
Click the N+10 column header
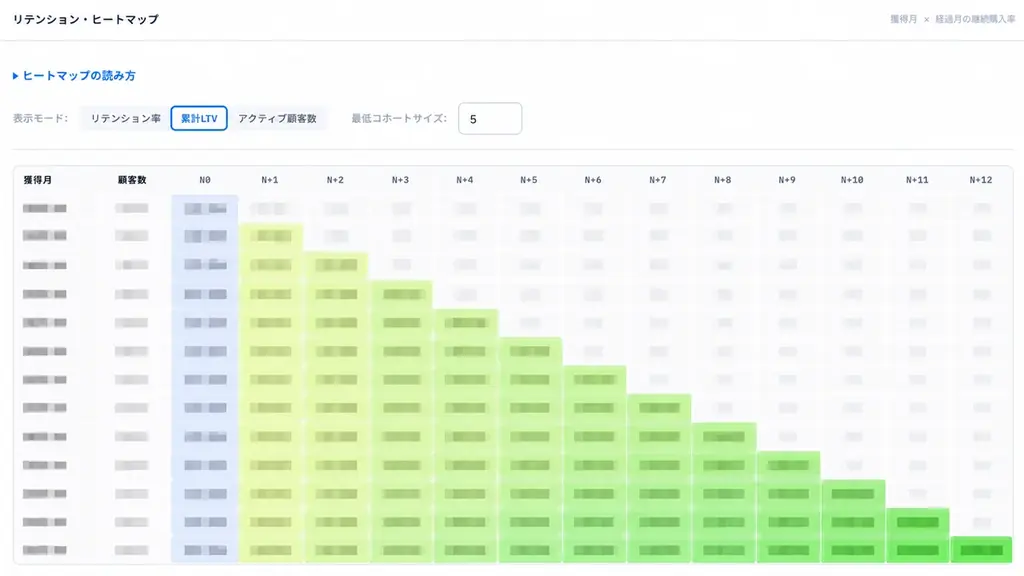click(852, 180)
